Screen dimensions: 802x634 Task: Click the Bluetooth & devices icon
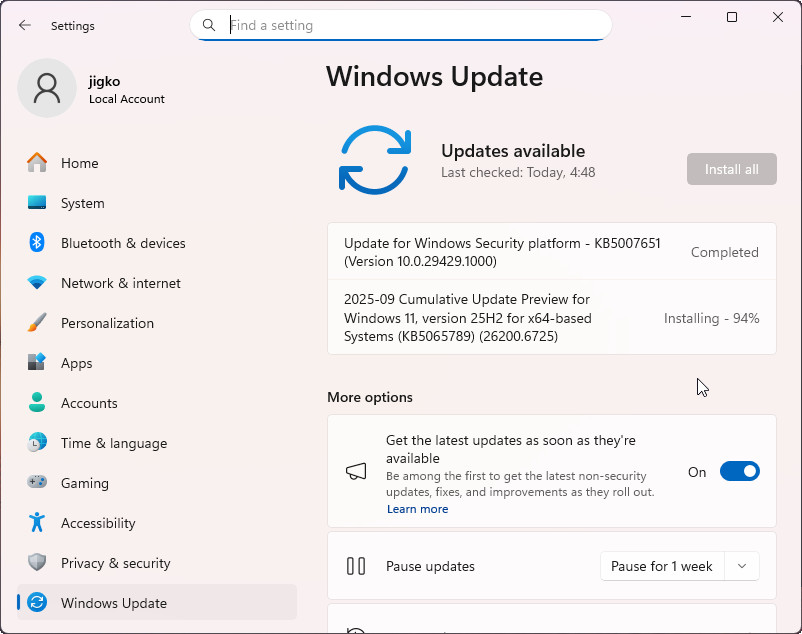(36, 243)
